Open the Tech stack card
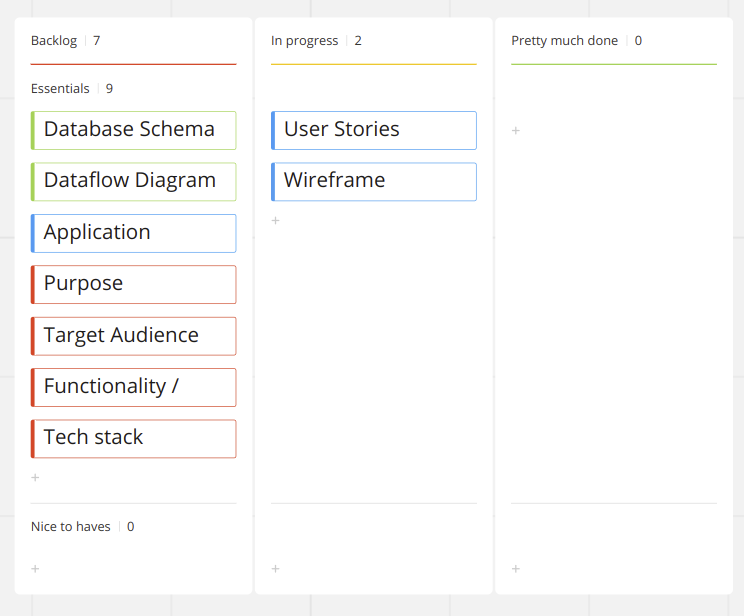Viewport: 744px width, 616px height. [x=134, y=438]
